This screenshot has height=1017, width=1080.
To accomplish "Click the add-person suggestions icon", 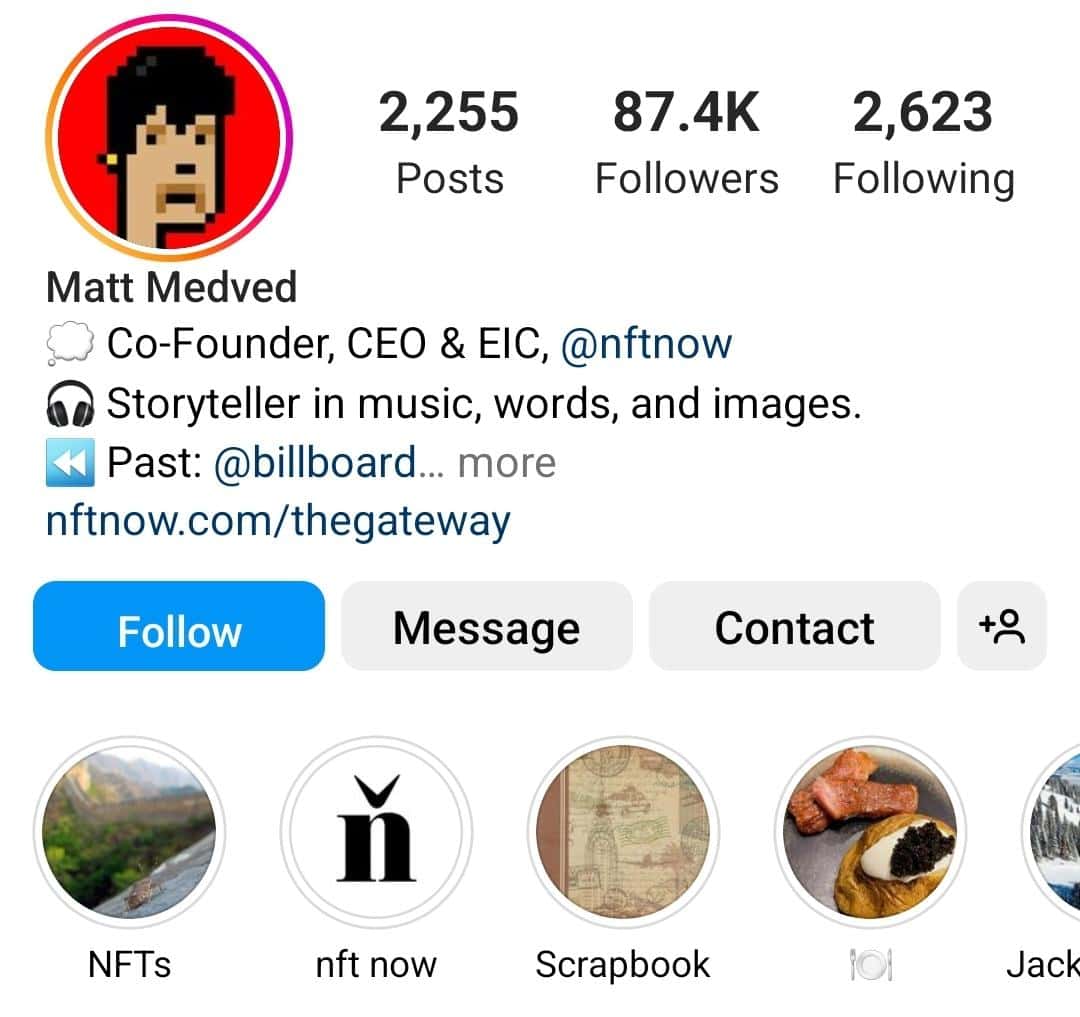I will tap(1003, 627).
